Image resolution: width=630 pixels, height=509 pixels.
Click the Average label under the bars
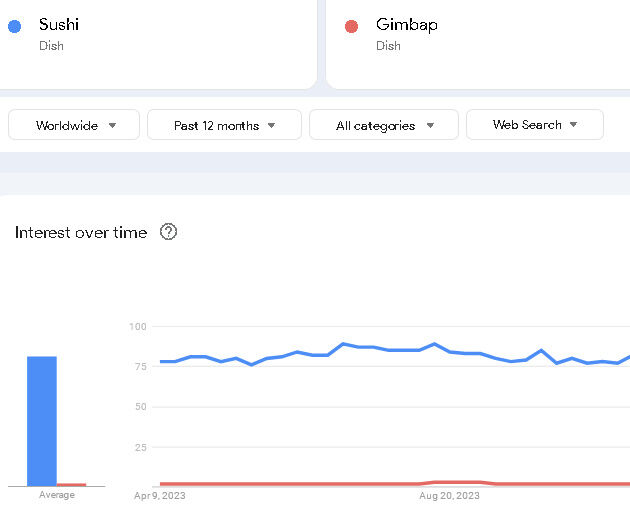(x=56, y=495)
